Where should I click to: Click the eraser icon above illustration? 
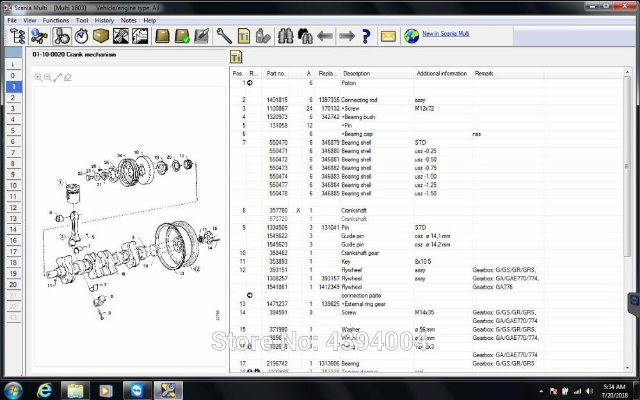coord(67,77)
